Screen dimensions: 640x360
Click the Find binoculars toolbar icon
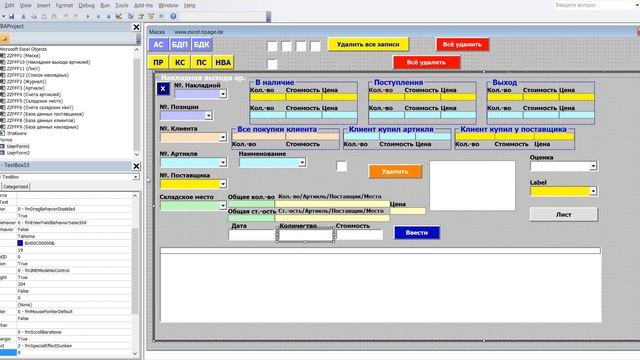pyautogui.click(x=54, y=16)
